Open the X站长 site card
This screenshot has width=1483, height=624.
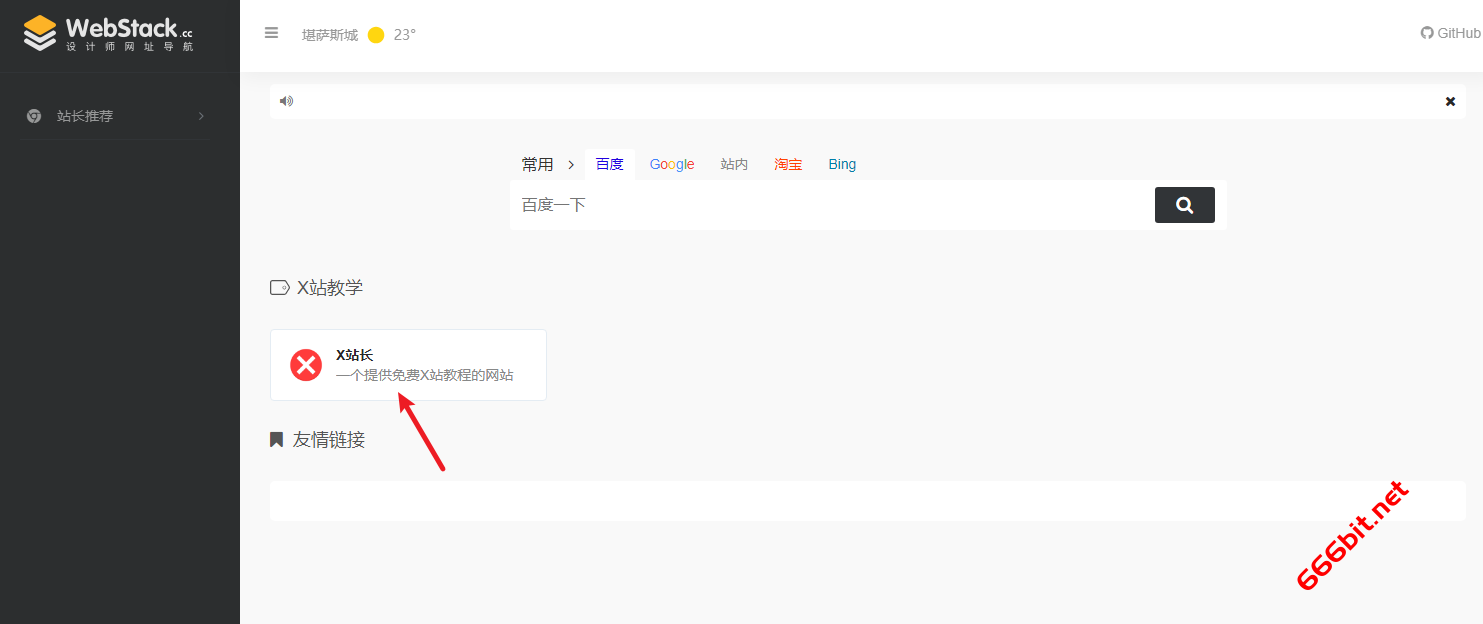coord(425,365)
